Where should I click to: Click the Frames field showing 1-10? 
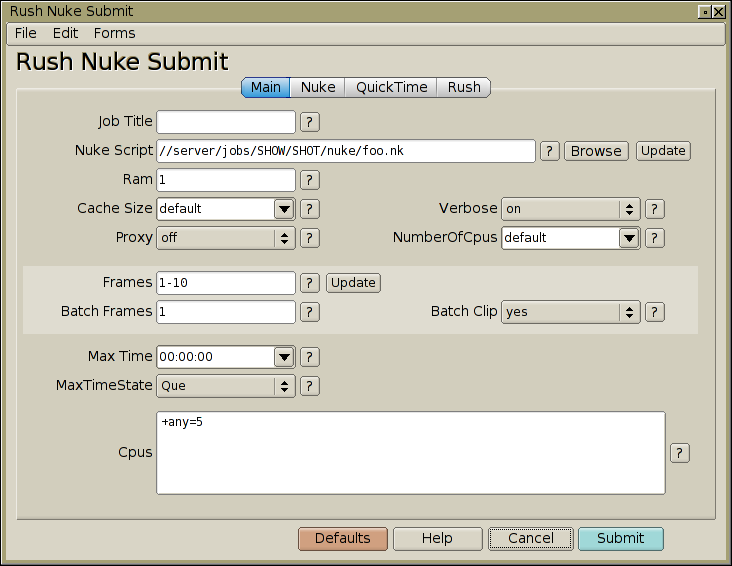click(226, 283)
